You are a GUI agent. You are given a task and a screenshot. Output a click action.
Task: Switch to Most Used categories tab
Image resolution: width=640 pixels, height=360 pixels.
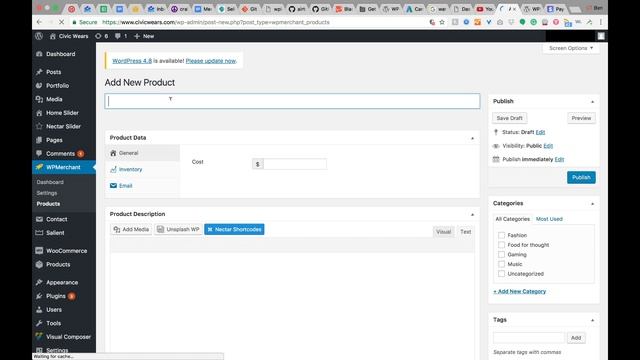[x=549, y=219]
